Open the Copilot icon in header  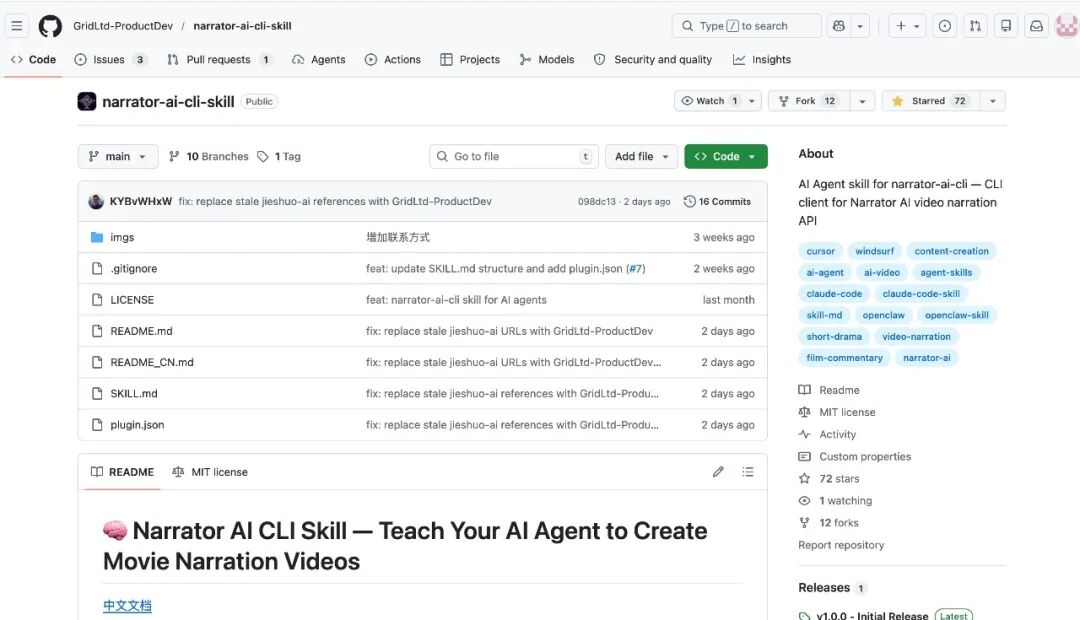pyautogui.click(x=838, y=26)
